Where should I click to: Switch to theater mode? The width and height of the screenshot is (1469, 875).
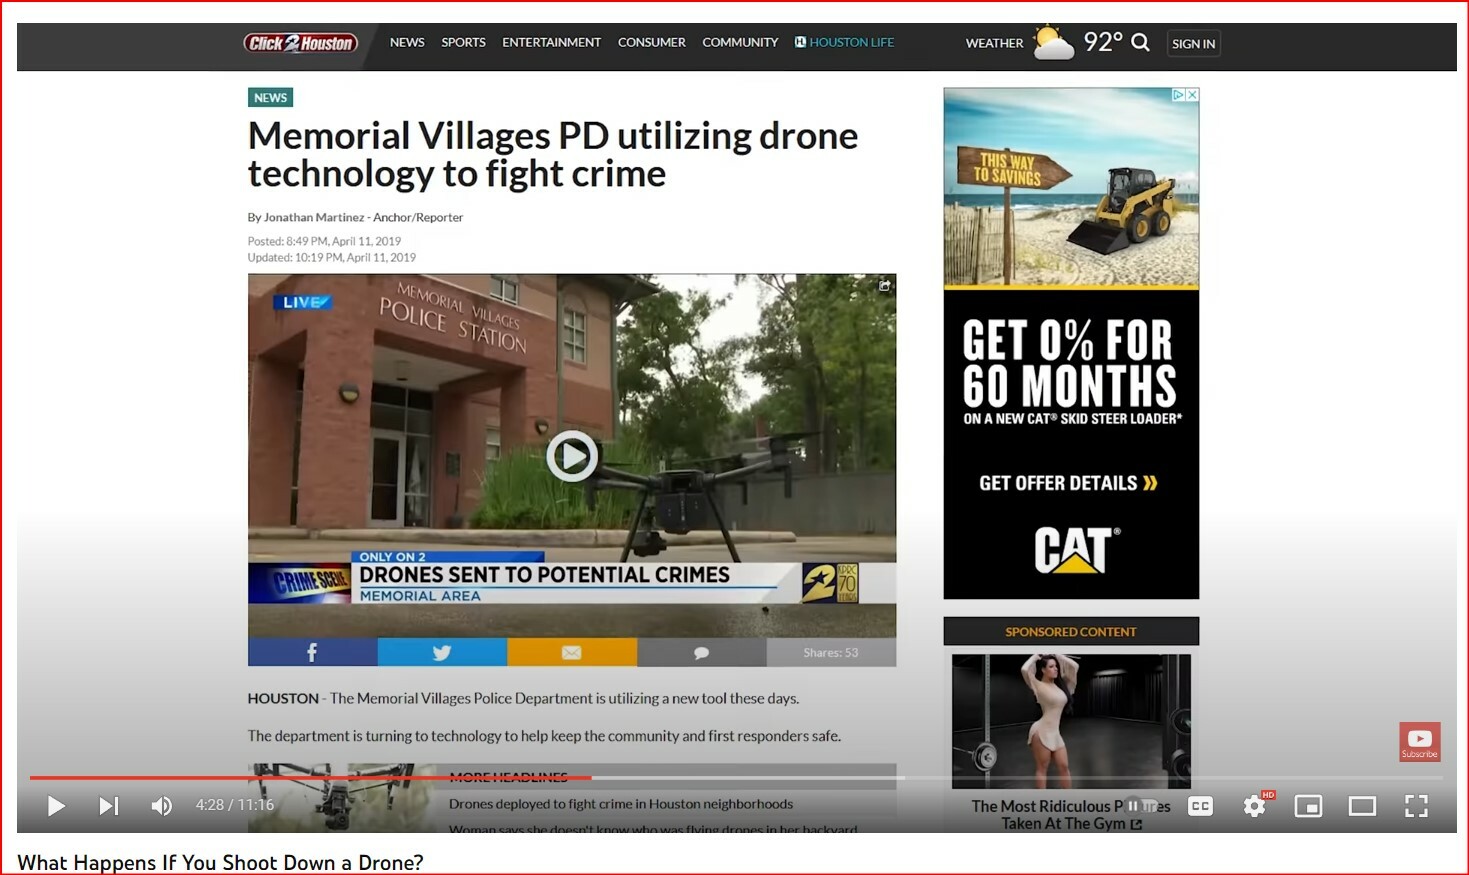pyautogui.click(x=1362, y=806)
